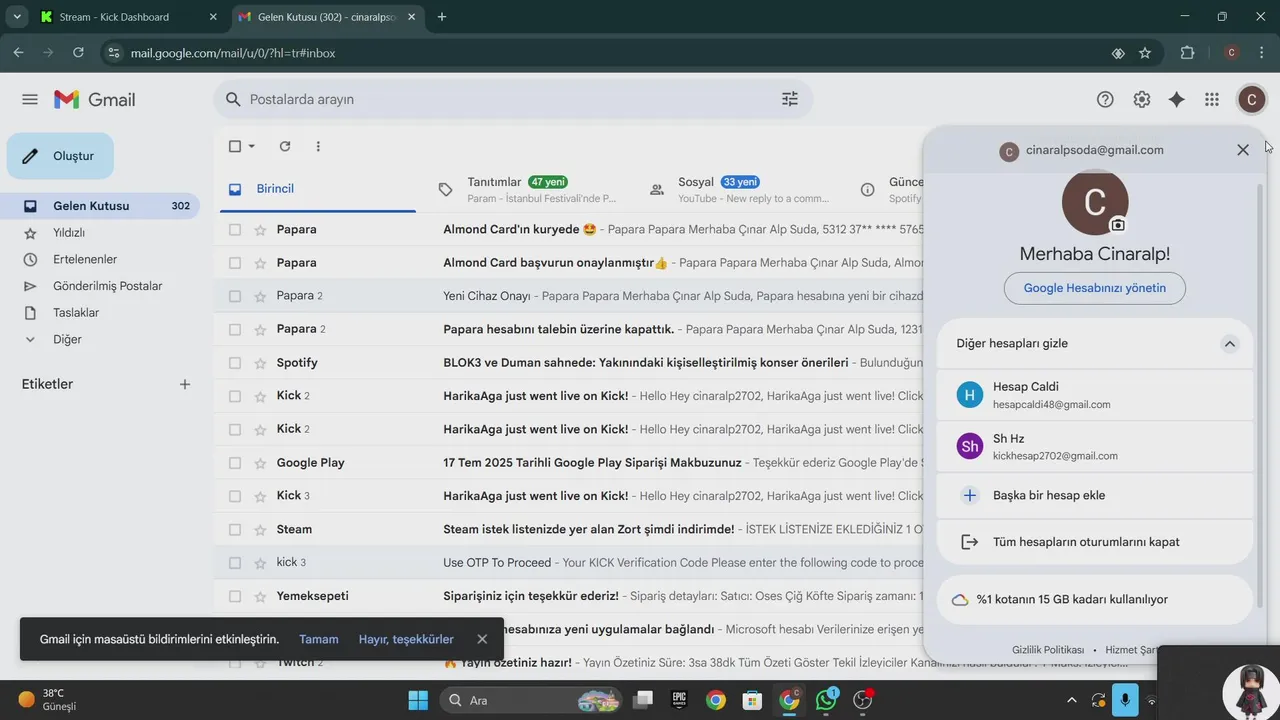Click Tamam on notification banner
The image size is (1280, 720).
tap(319, 639)
